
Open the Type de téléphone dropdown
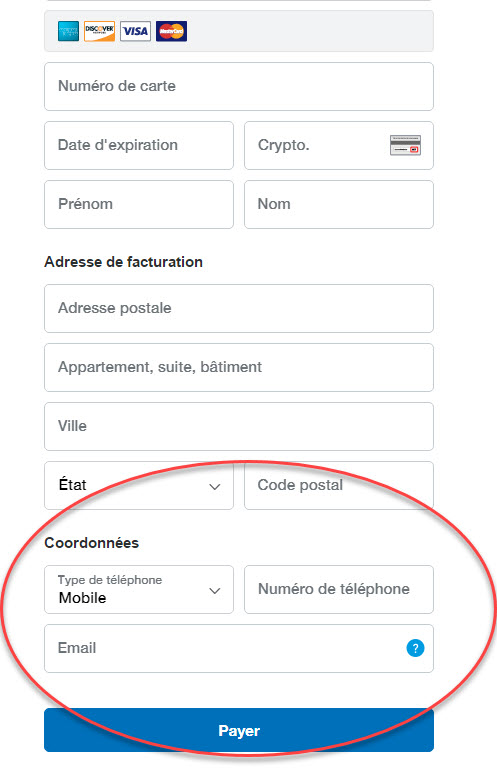(139, 590)
